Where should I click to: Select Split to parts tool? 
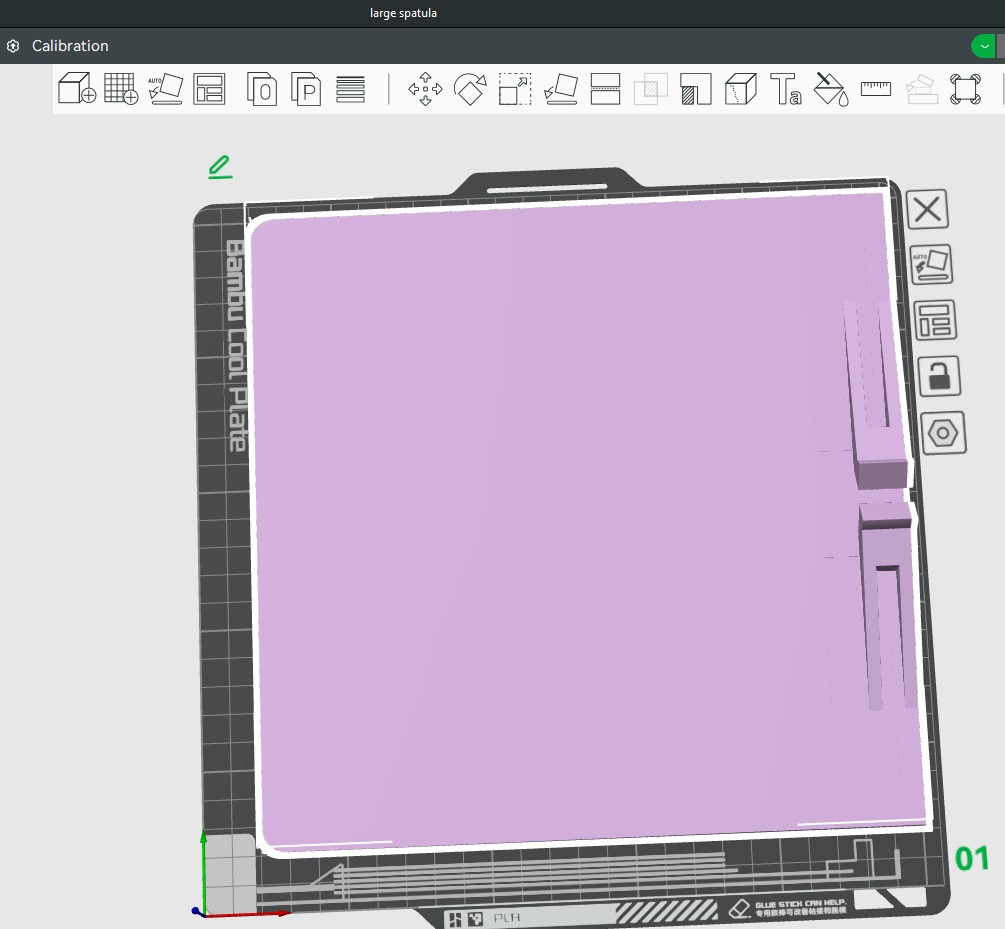(x=306, y=88)
